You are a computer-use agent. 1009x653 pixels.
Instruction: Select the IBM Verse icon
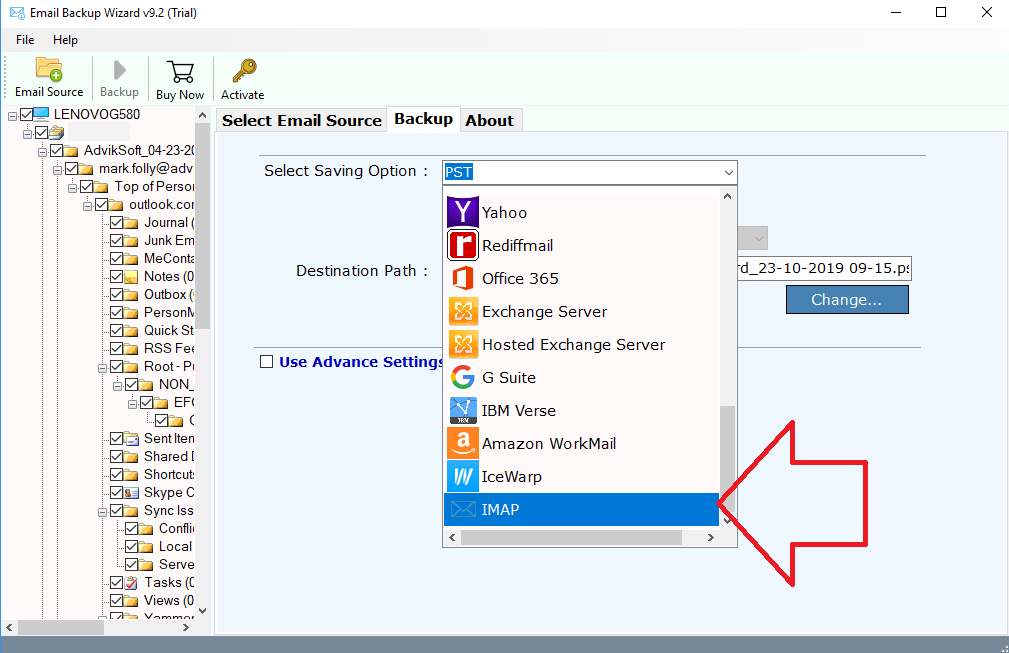[x=463, y=410]
